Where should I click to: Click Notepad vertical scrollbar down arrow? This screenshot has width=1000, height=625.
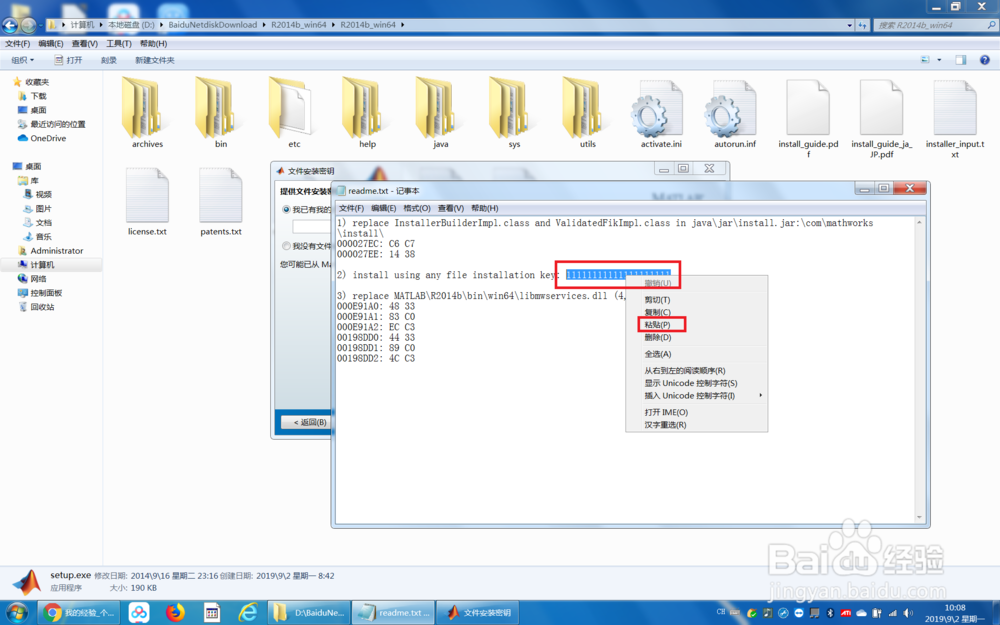pos(919,517)
